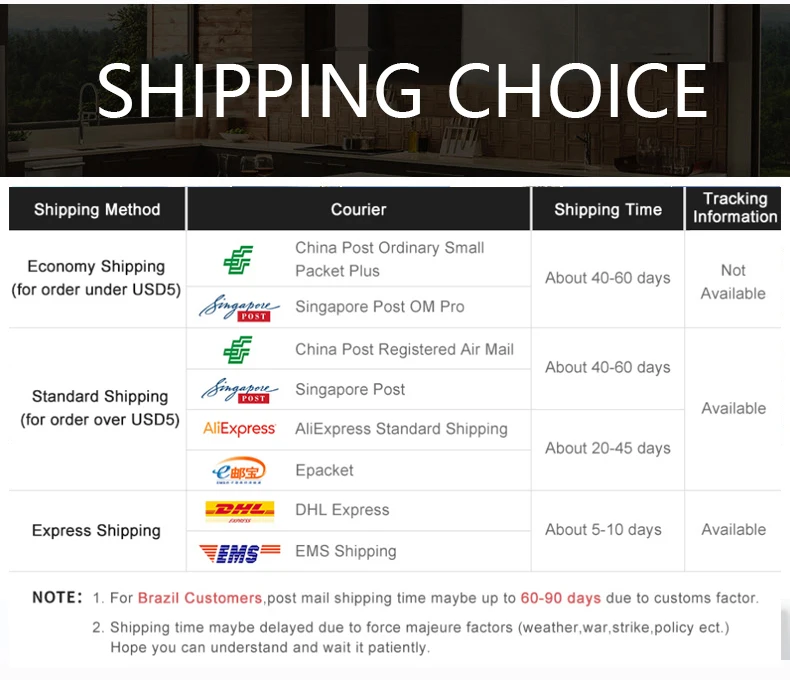The width and height of the screenshot is (790, 680).
Task: Click the Singapore Post logo beside OM Pro
Action: click(239, 307)
